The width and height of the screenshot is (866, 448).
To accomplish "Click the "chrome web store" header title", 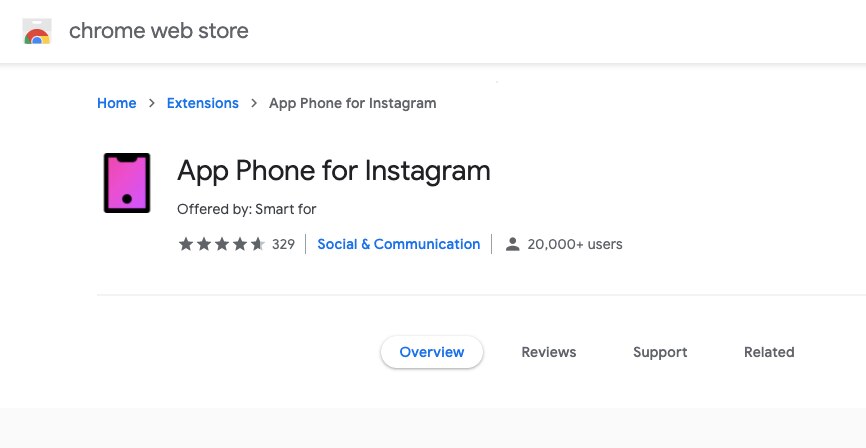I will [159, 31].
